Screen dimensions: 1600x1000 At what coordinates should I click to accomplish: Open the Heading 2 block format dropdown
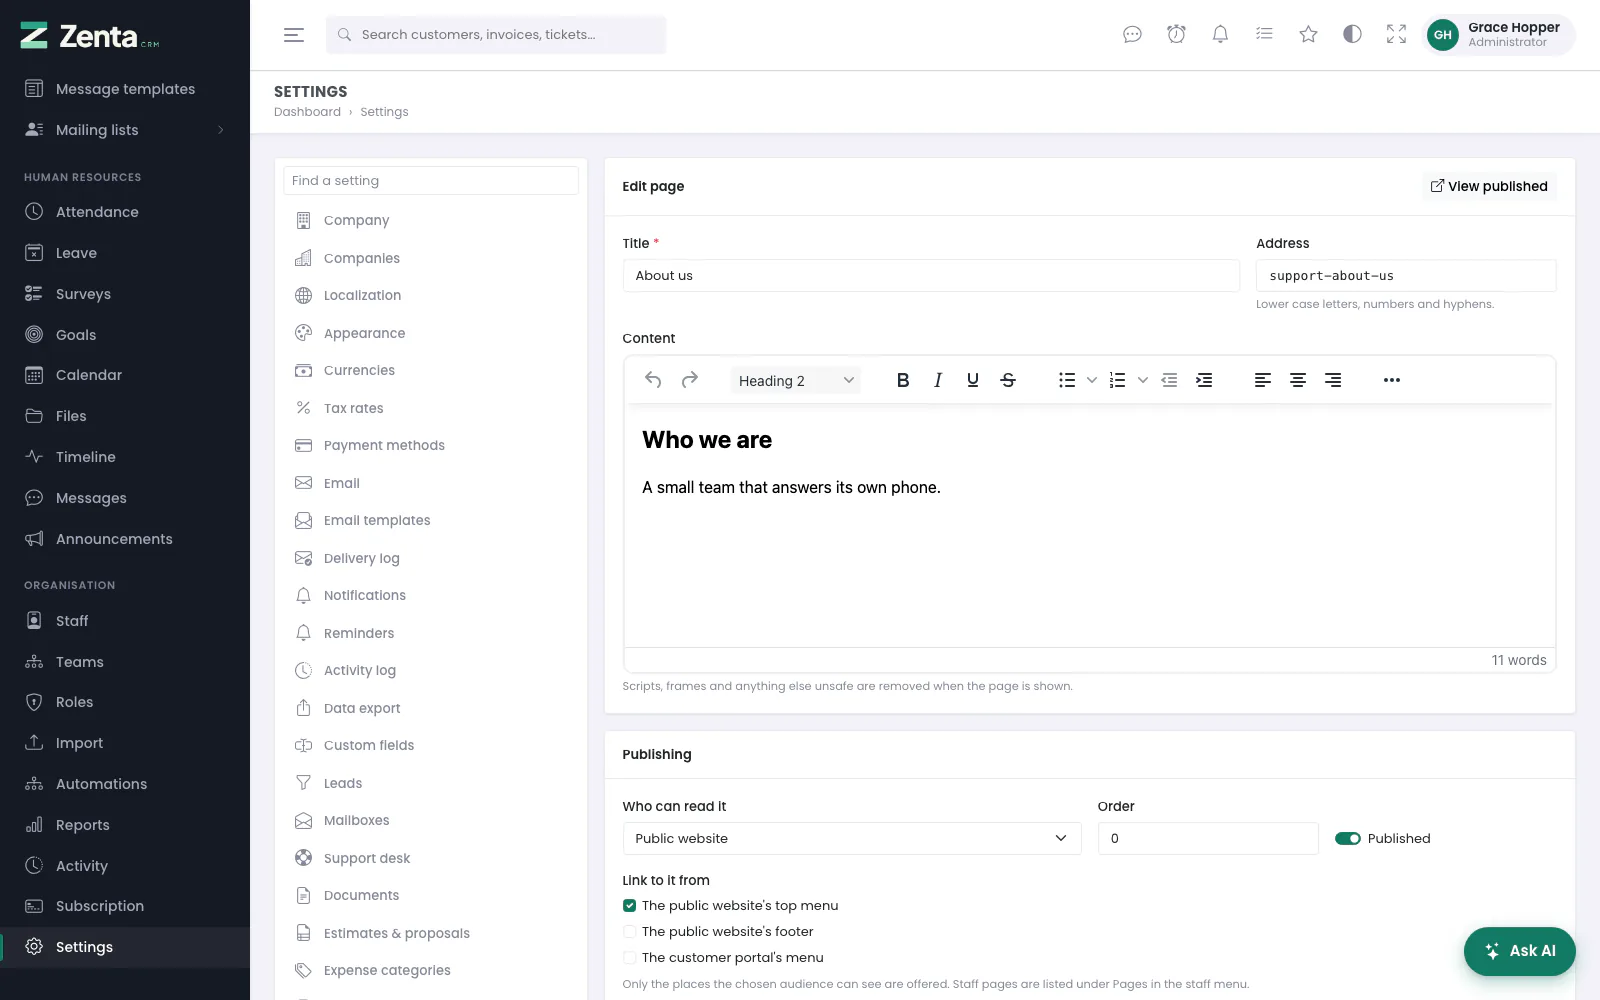[796, 380]
